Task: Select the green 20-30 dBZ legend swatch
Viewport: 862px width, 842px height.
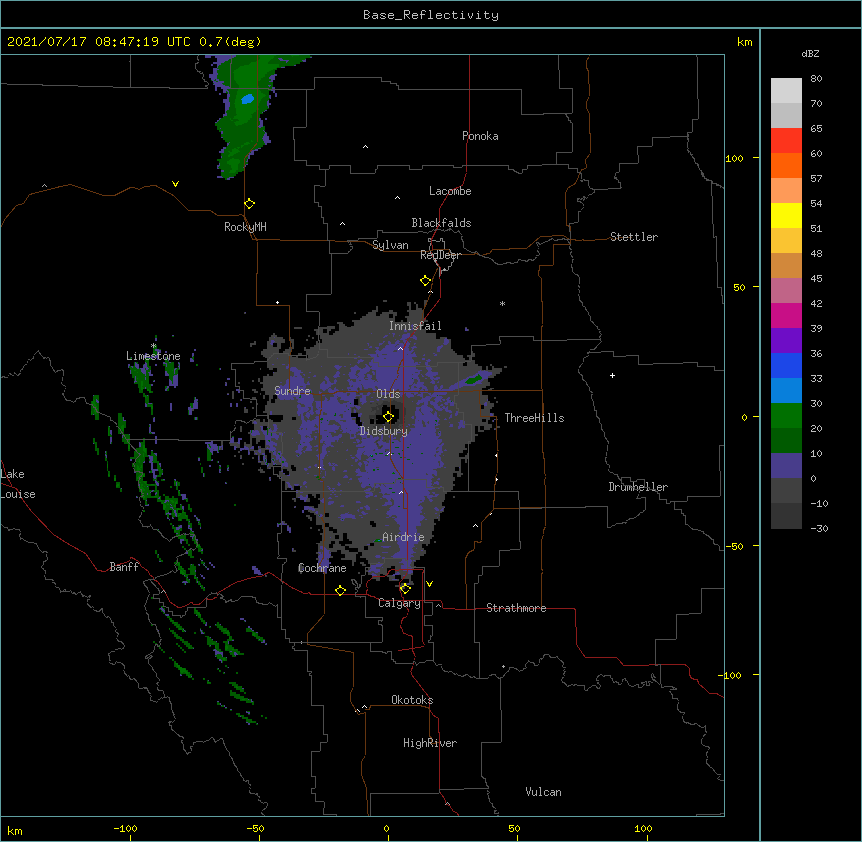Action: point(786,416)
